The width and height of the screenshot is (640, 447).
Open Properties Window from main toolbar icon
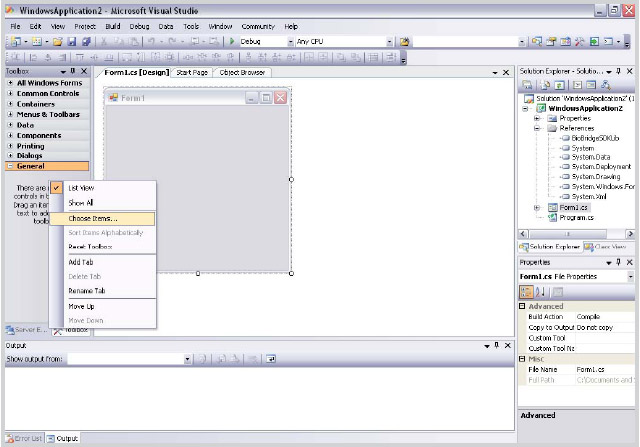tap(551, 42)
